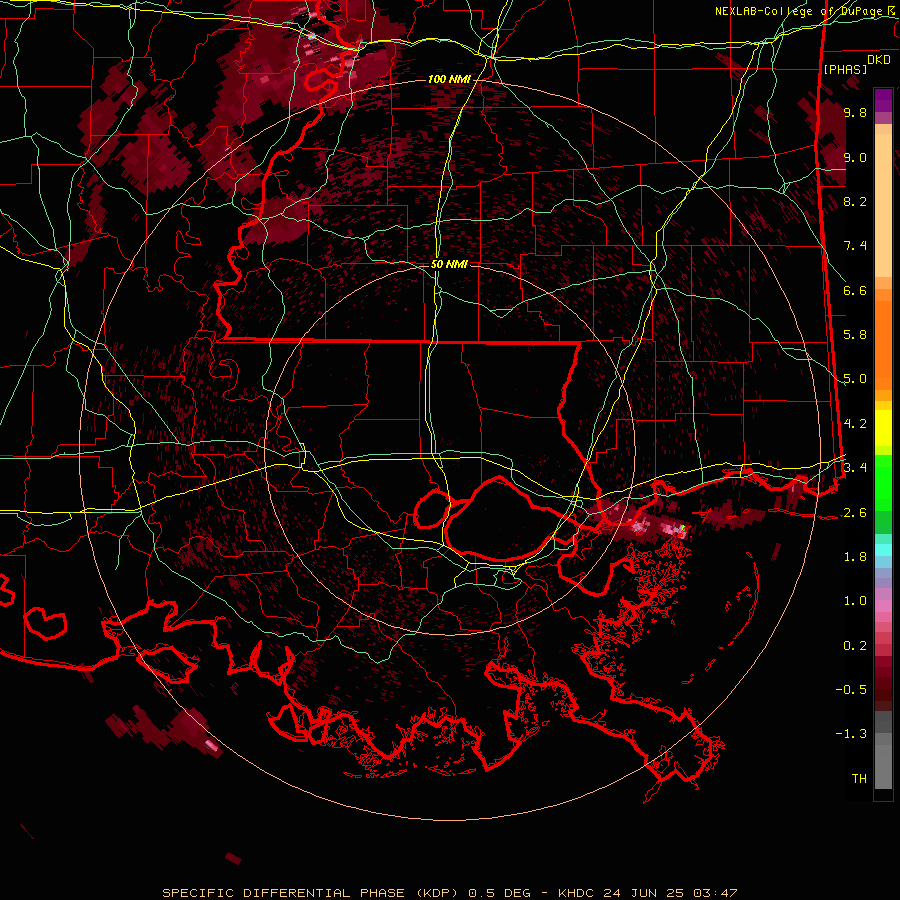The image size is (900, 900).
Task: Click the DKD product code label
Action: point(879,60)
